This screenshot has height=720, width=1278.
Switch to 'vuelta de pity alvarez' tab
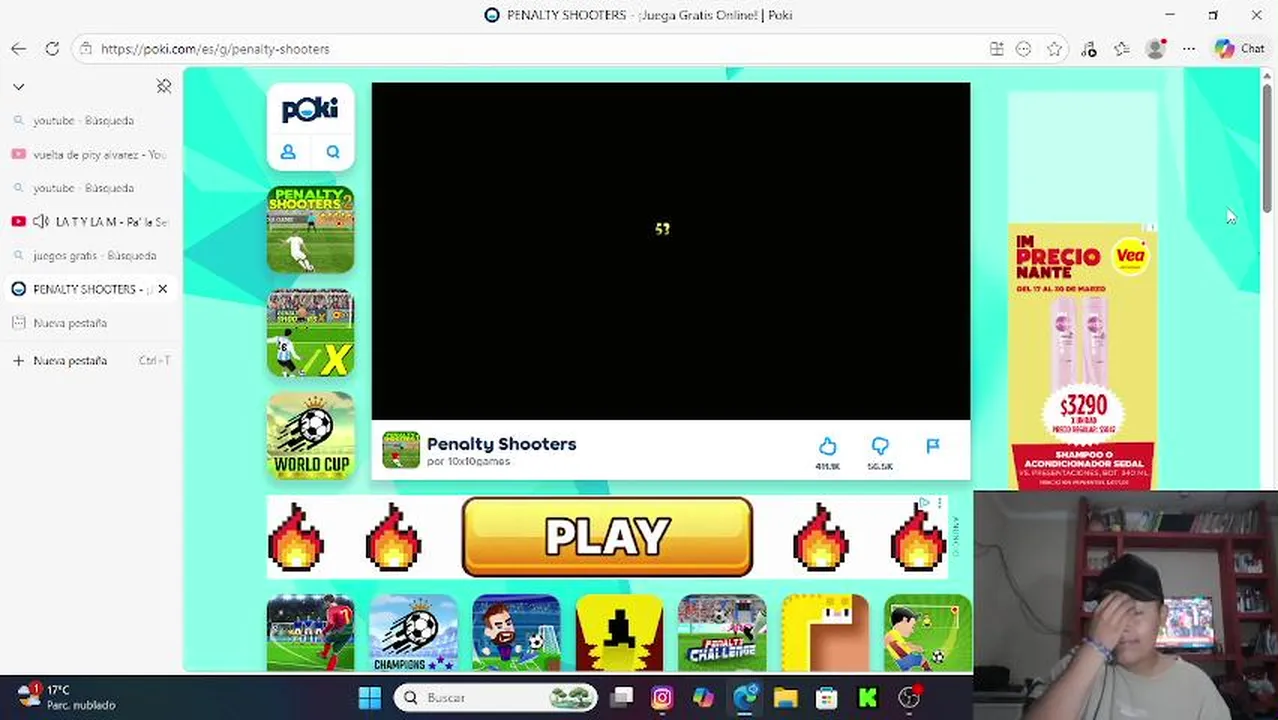click(90, 154)
